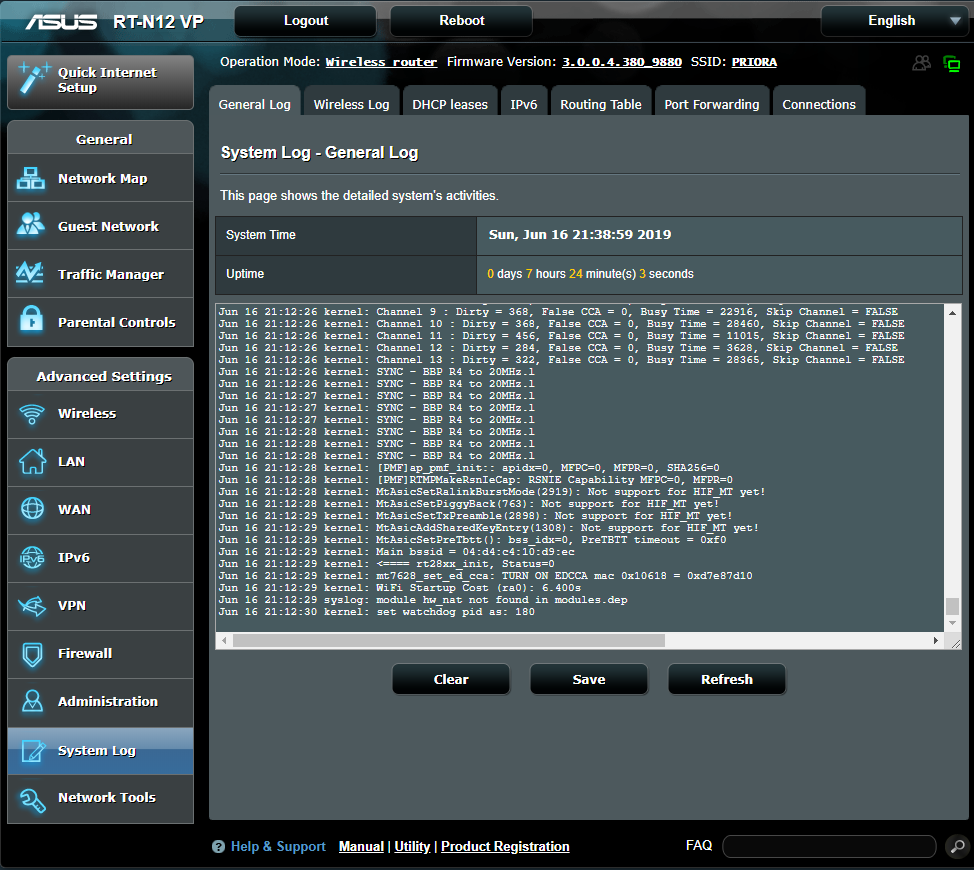The image size is (974, 870).
Task: Click the Network Map icon
Action: pyautogui.click(x=31, y=178)
